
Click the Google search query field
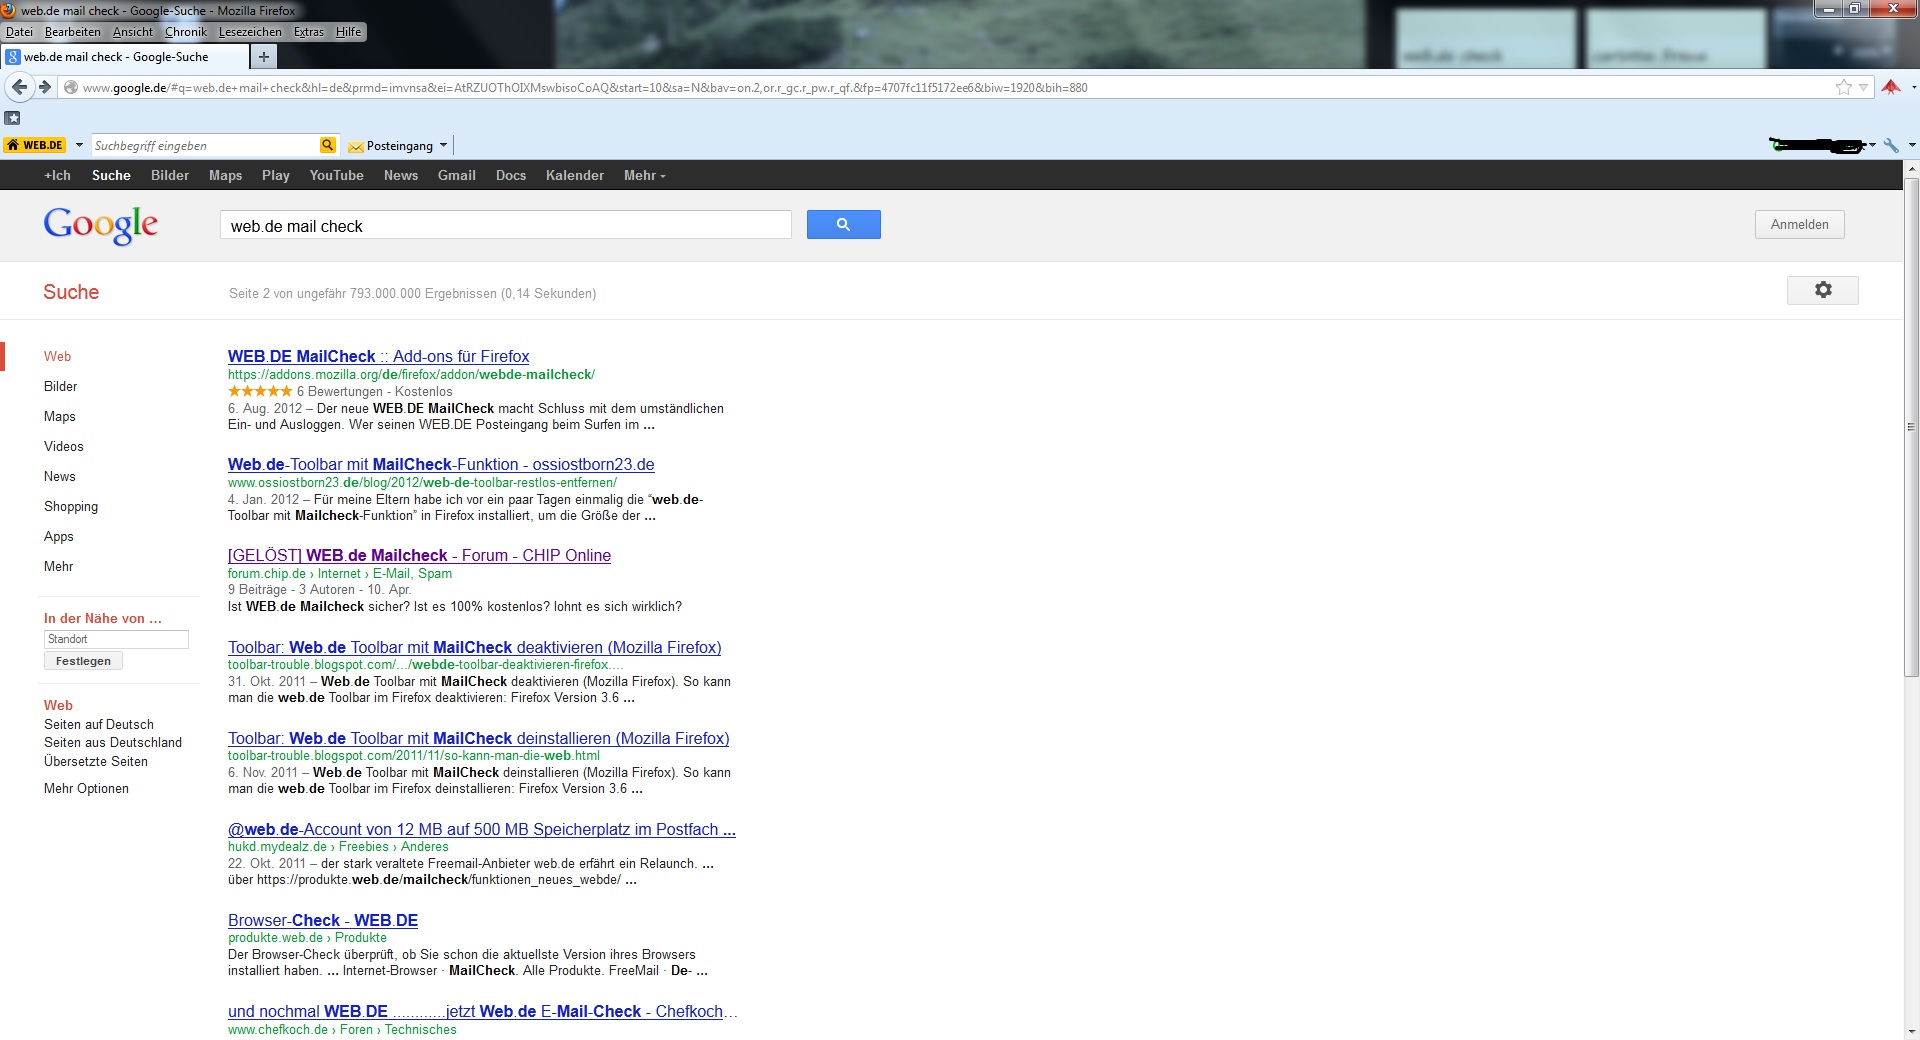tap(505, 225)
